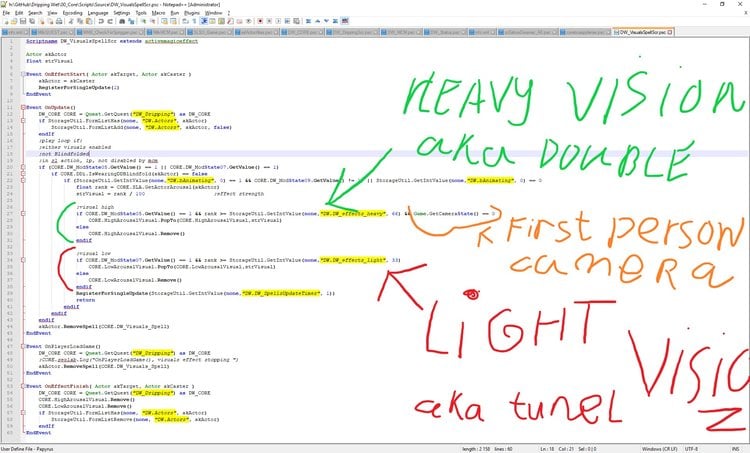
Task: Run macro multiple times icon
Action: coord(287,21)
